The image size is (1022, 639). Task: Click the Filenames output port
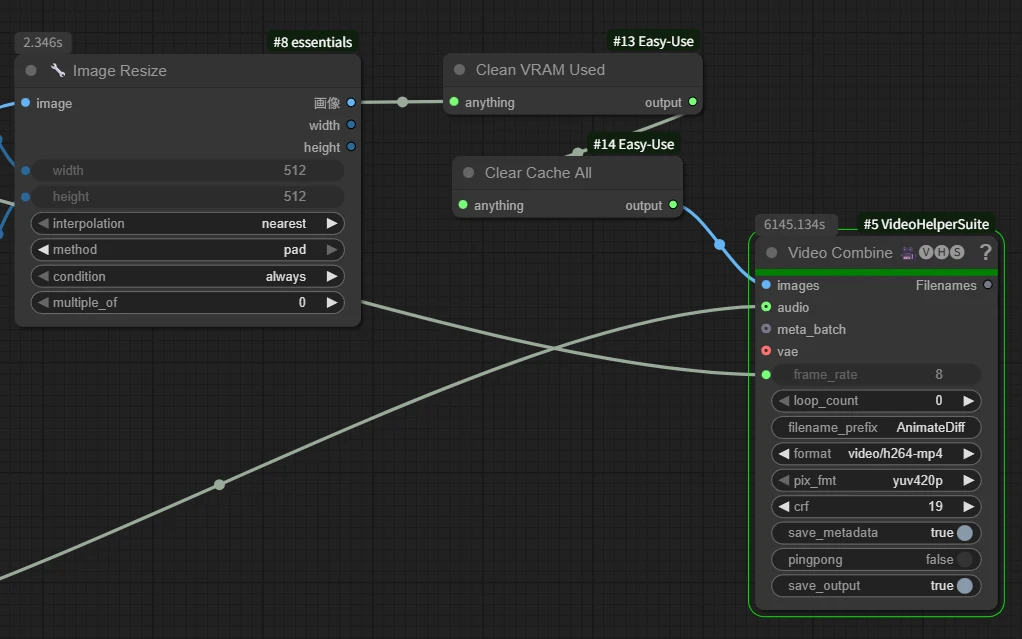click(988, 285)
